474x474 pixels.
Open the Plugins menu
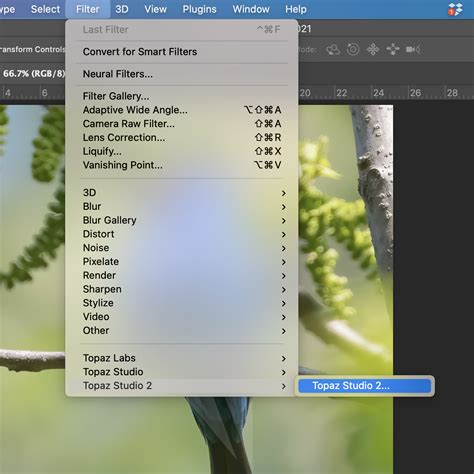click(199, 9)
